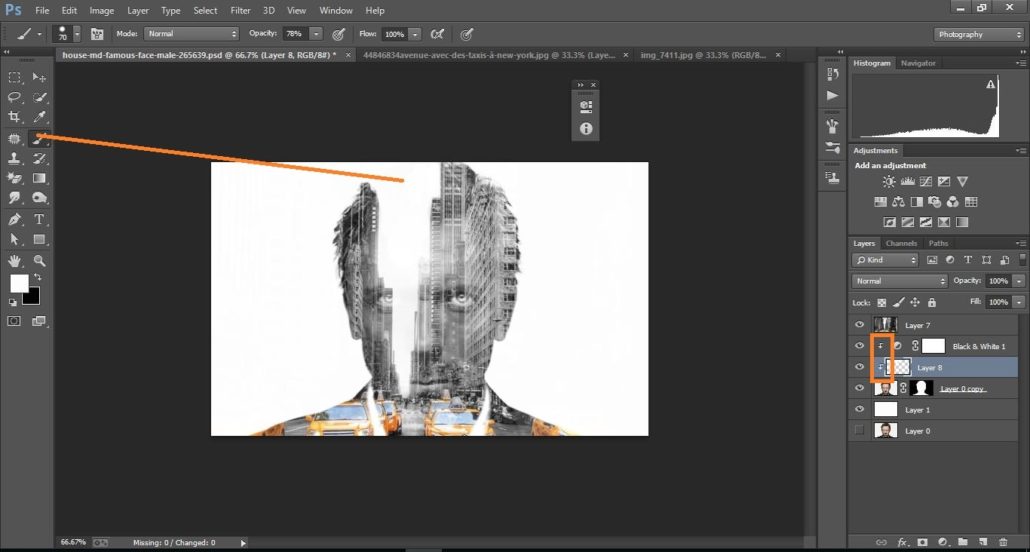
Task: Hide Layer 7 using eye icon
Action: pos(859,325)
